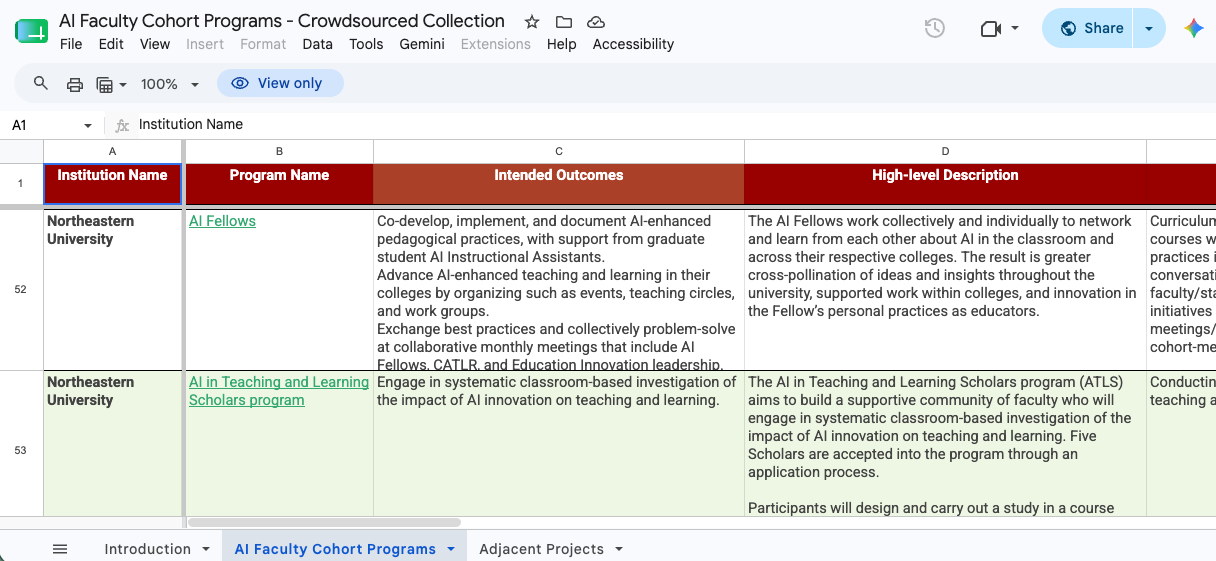Select the AI Faculty Cohort Programs tab
The width and height of the screenshot is (1216, 561).
tap(335, 549)
